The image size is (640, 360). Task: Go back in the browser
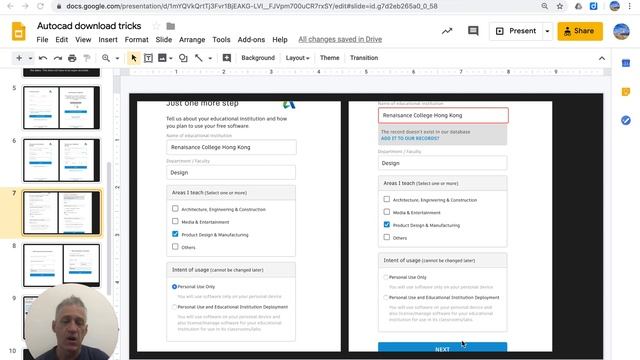coord(10,6)
